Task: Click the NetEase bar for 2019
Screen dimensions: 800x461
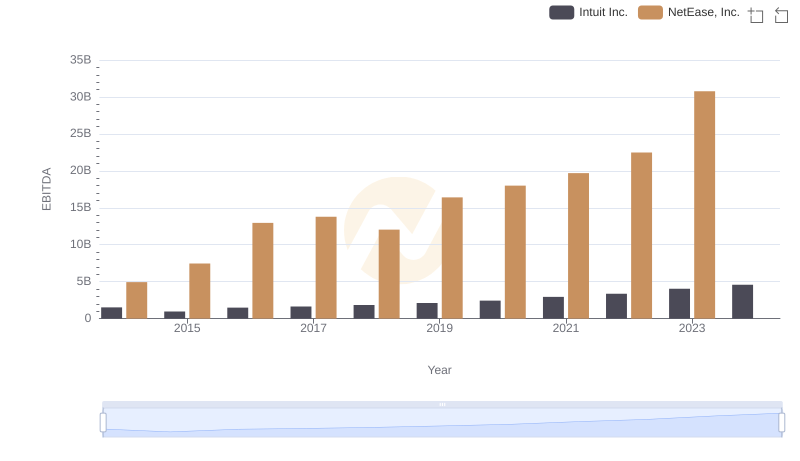Action: [x=452, y=258]
